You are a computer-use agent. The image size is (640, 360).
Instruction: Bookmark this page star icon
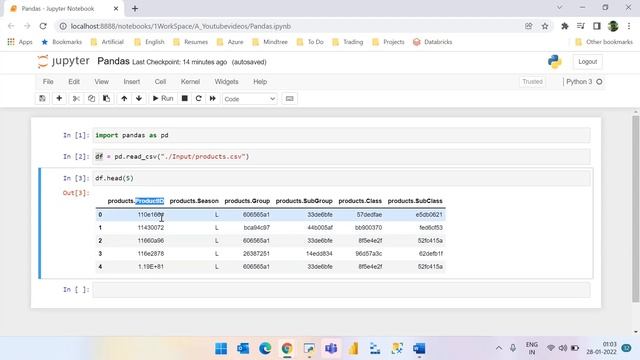pos(545,26)
